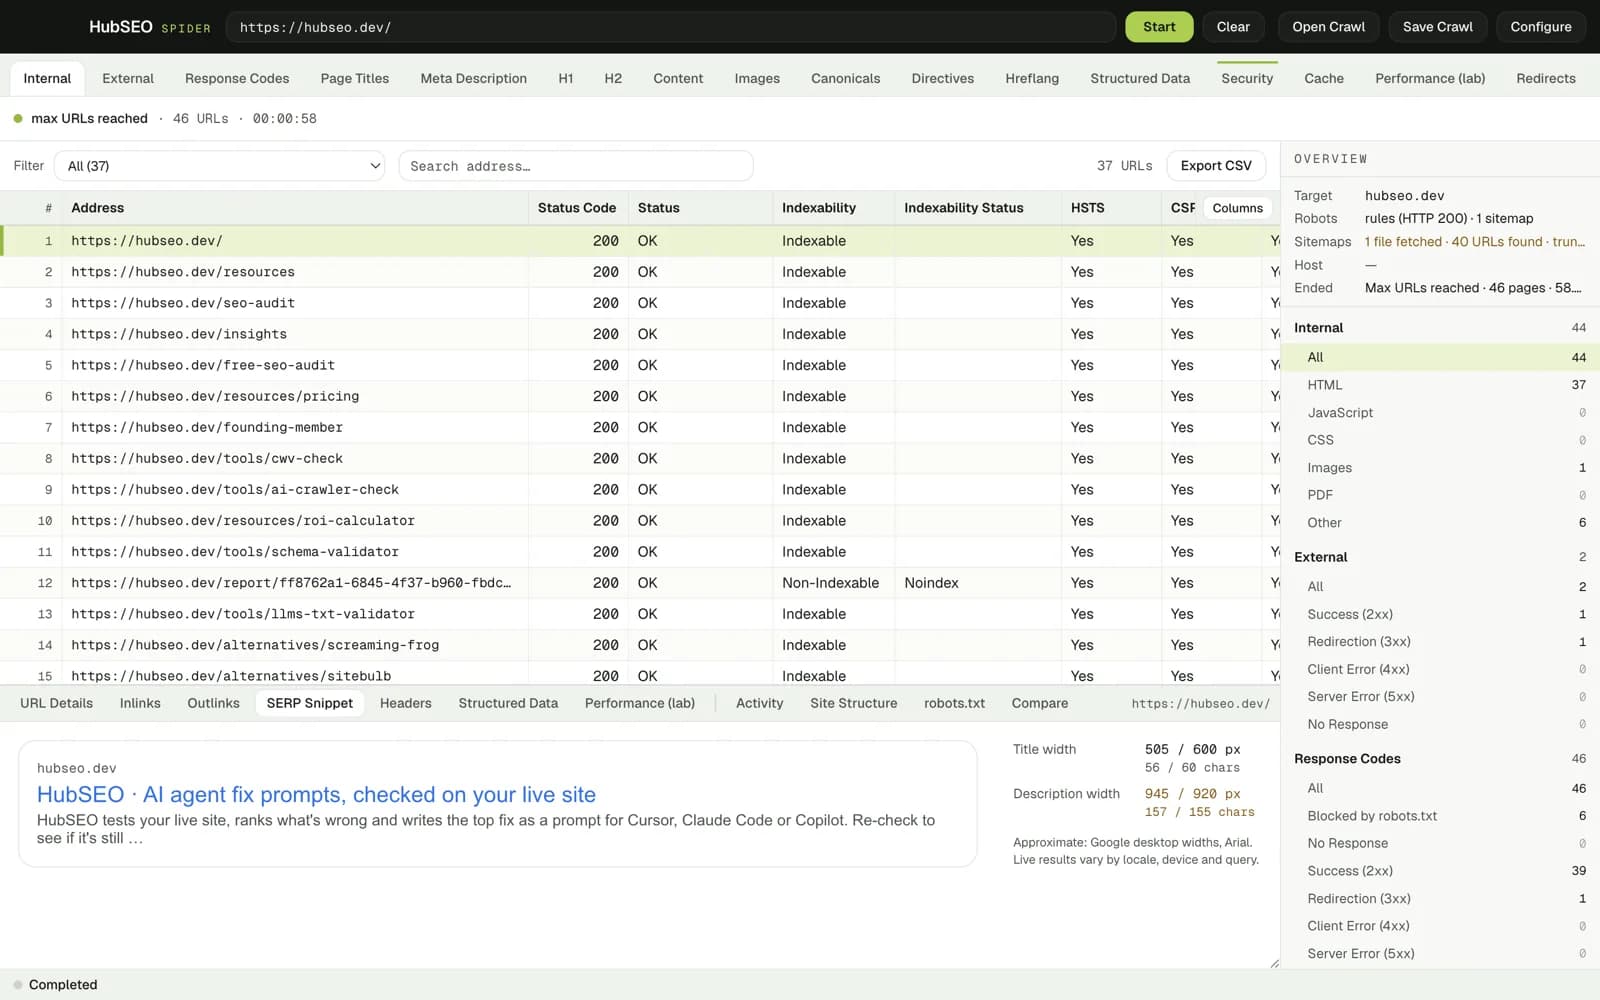The height and width of the screenshot is (1000, 1600).
Task: Open the URL Details bottom tab
Action: [x=56, y=703]
